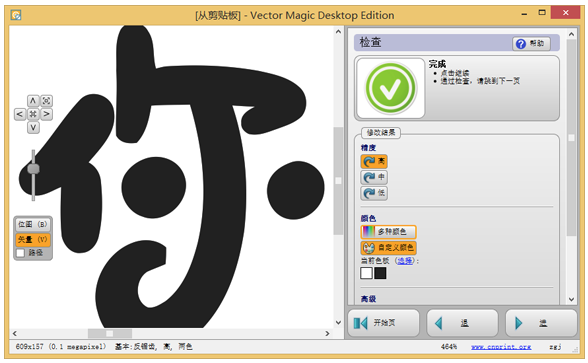Tick the 路径 paths checkbox
Image resolution: width=588 pixels, height=363 pixels.
21,253
